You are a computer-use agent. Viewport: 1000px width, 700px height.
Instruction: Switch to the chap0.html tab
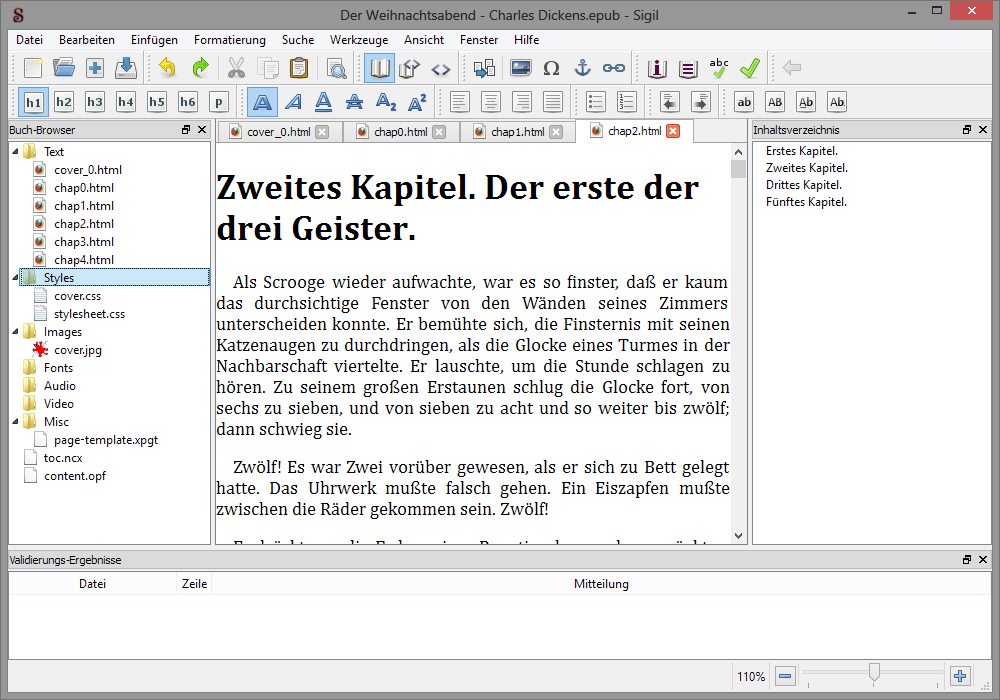click(401, 132)
